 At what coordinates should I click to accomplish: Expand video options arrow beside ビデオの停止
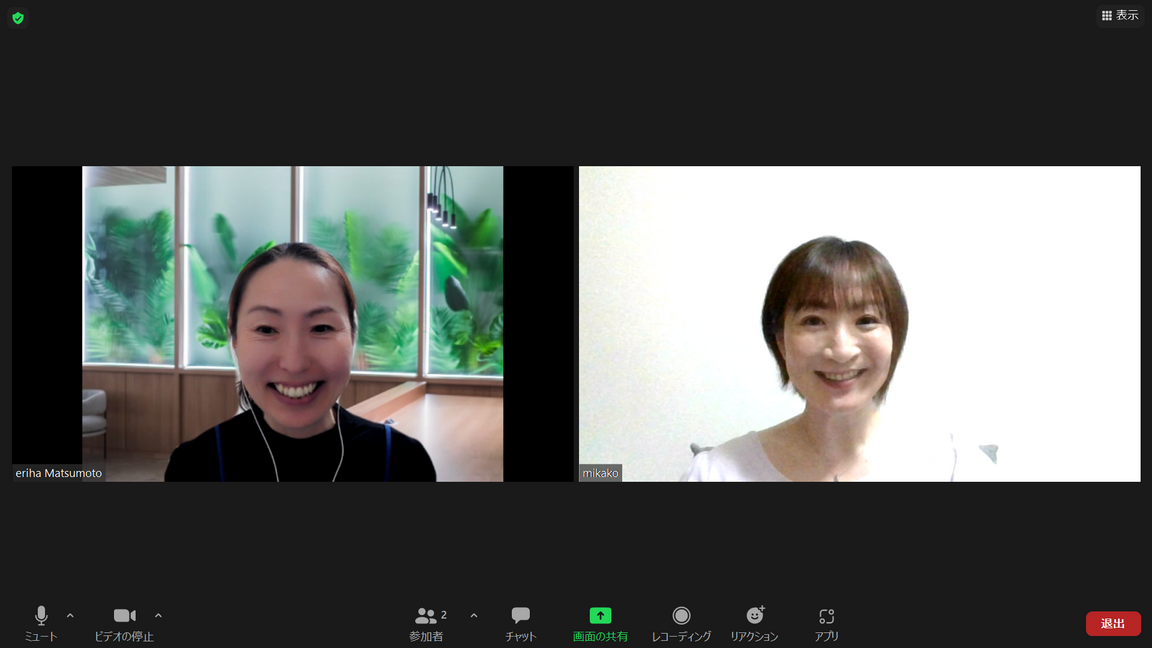[158, 616]
